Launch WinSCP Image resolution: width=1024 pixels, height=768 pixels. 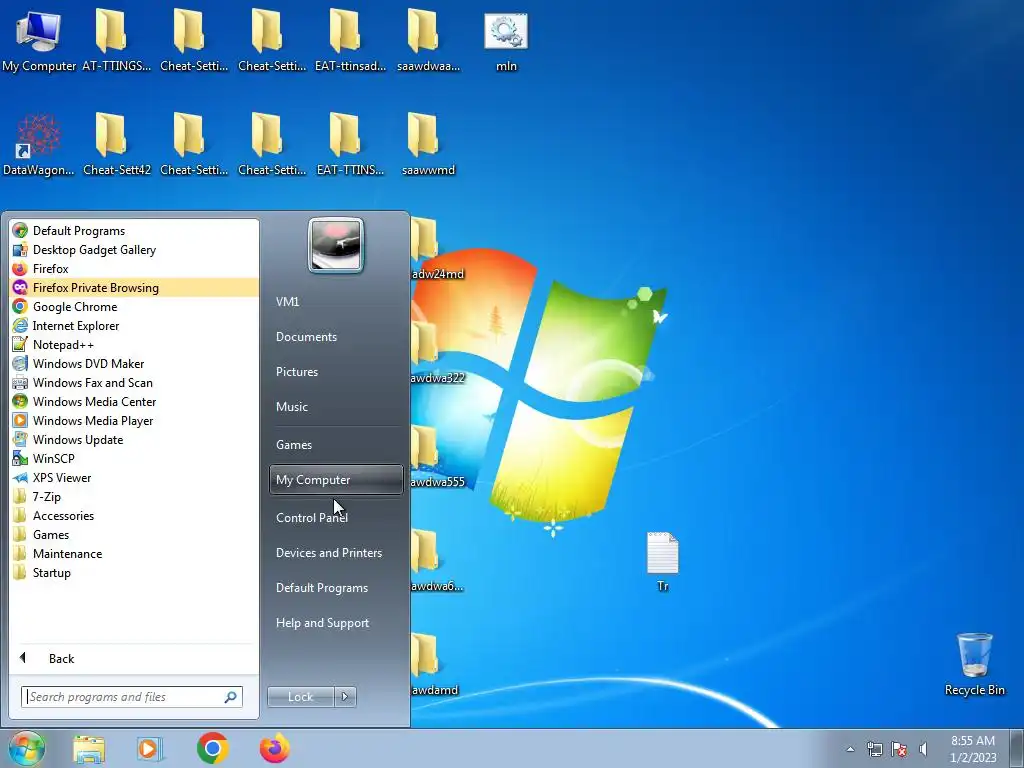134,458
